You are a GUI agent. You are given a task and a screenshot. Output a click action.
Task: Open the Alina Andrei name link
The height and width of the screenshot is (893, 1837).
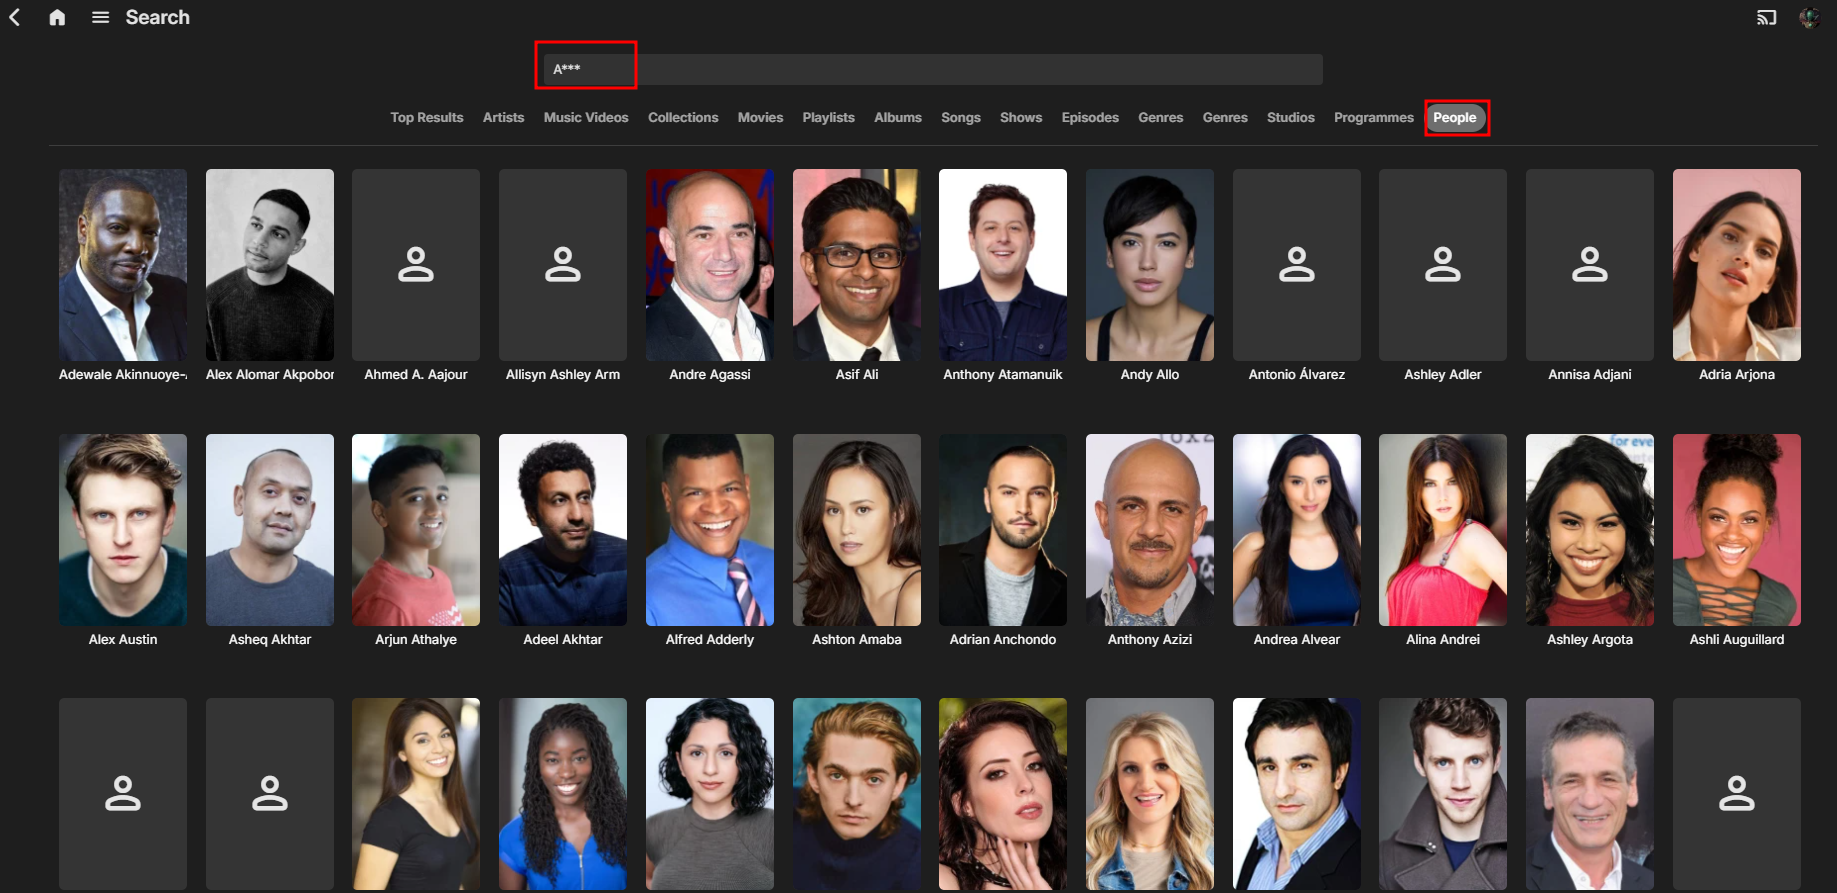1443,640
